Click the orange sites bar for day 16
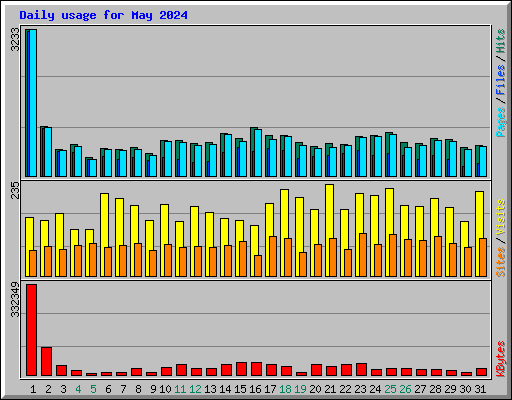The height and width of the screenshot is (400, 512). coord(258,266)
